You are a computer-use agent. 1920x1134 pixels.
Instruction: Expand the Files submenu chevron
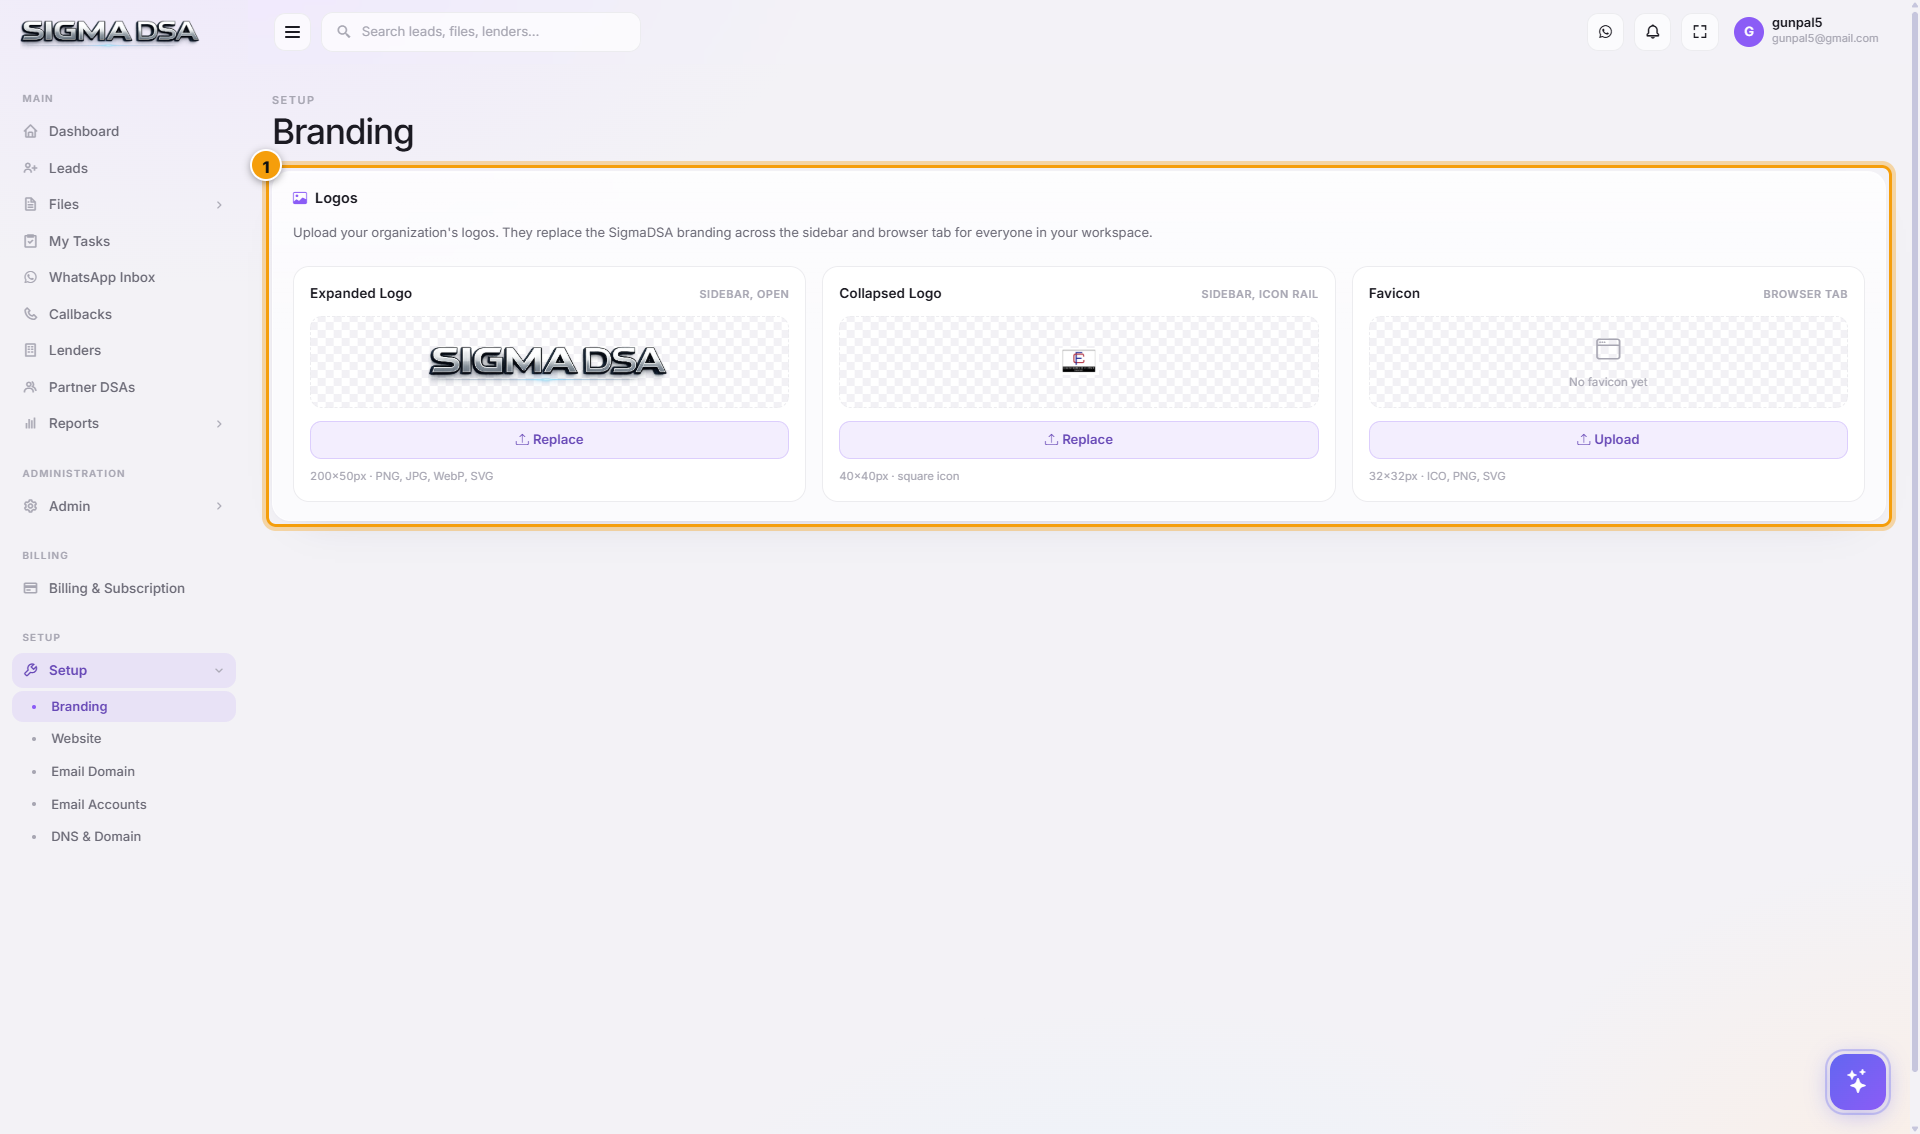pos(219,205)
